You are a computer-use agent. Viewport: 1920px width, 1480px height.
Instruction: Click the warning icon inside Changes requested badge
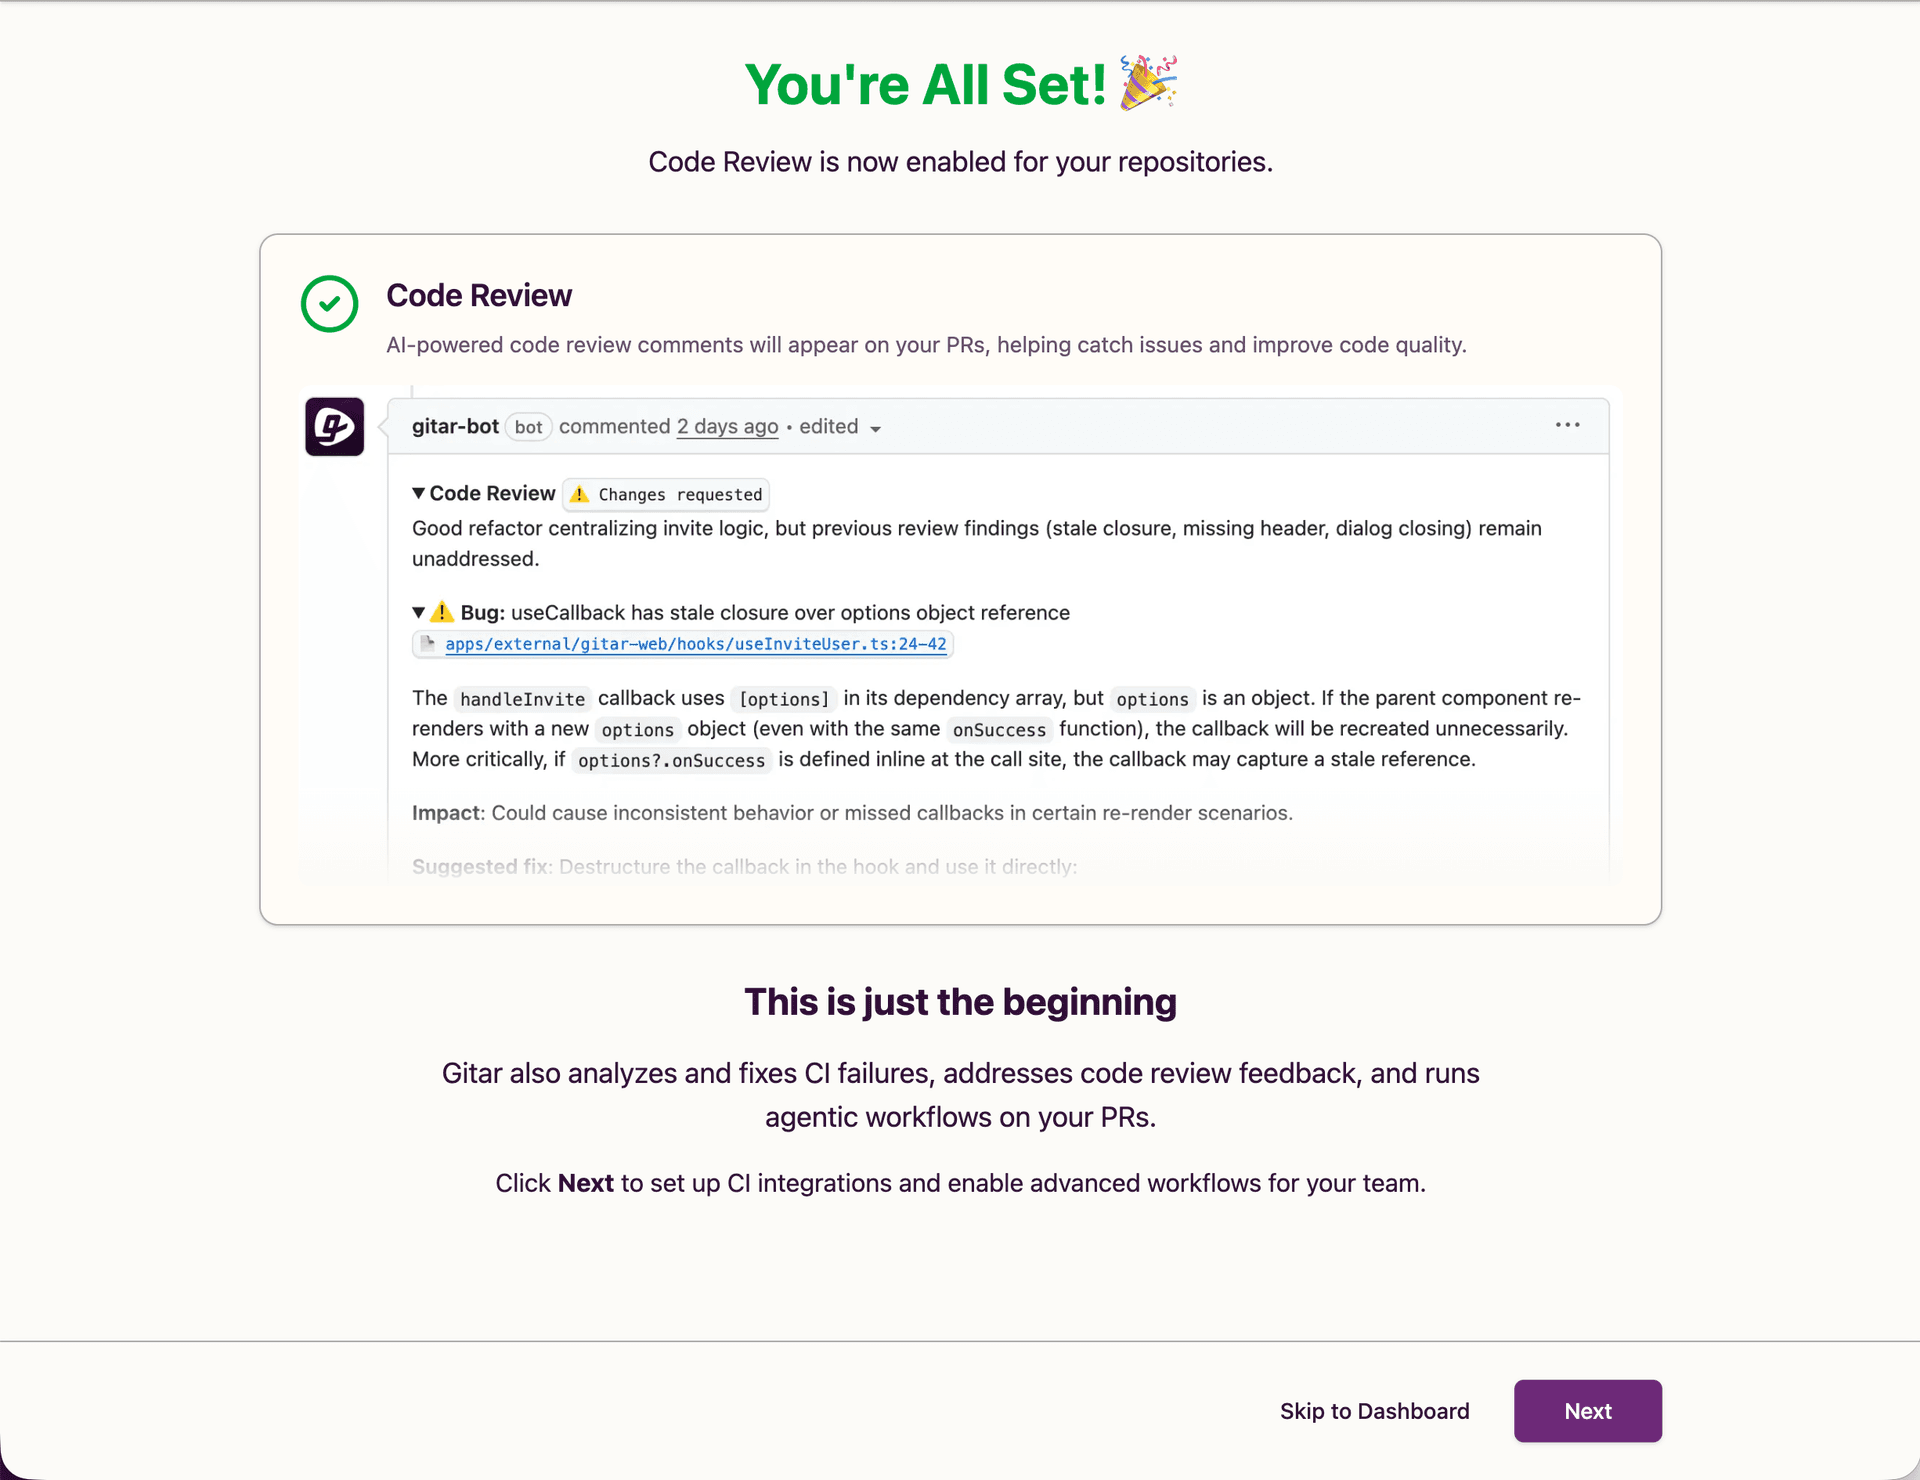579,494
